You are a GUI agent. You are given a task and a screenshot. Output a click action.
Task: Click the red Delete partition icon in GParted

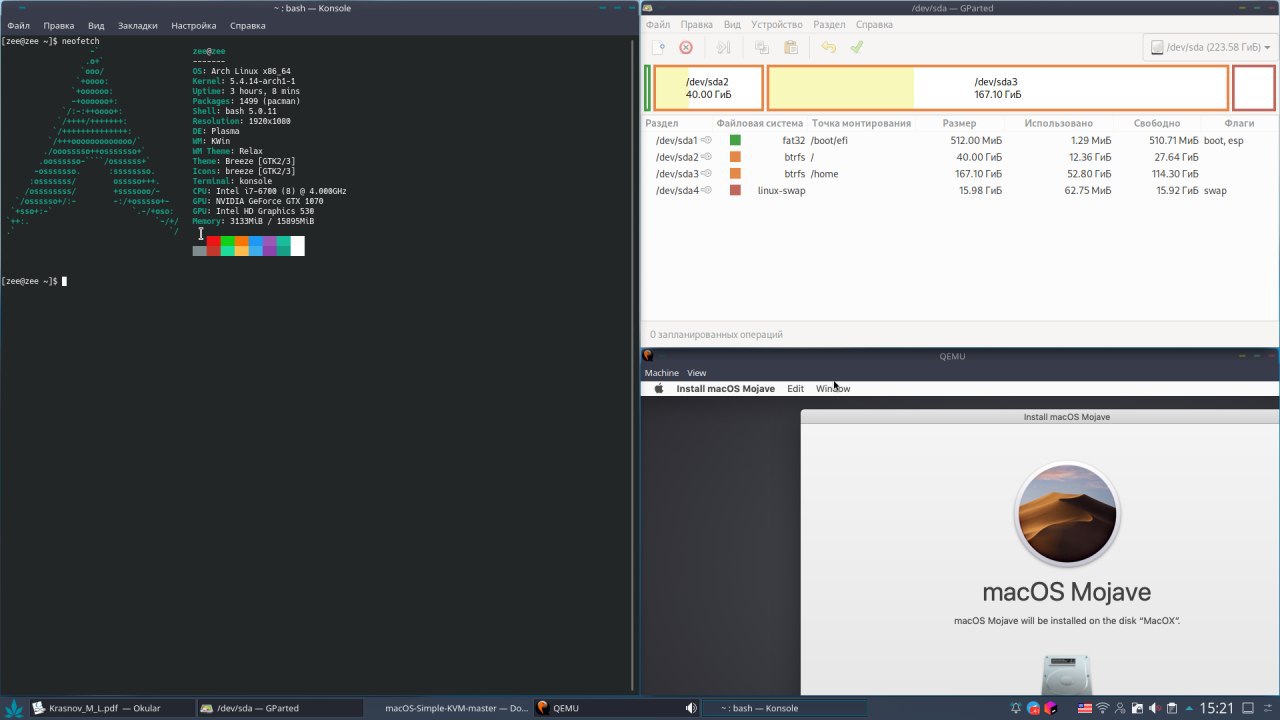tap(686, 47)
